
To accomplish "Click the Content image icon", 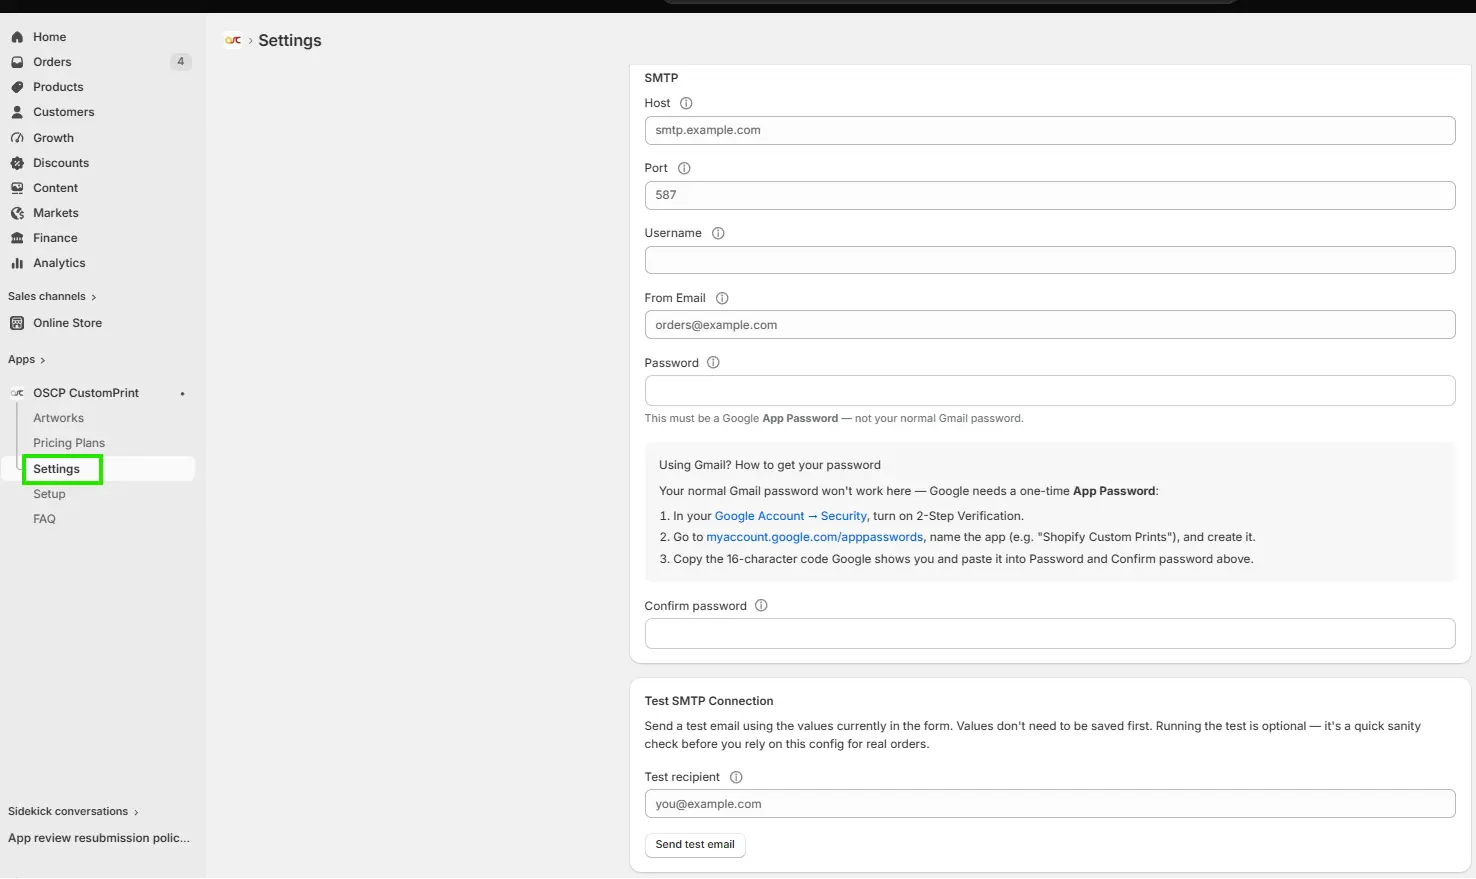I will coord(17,188).
